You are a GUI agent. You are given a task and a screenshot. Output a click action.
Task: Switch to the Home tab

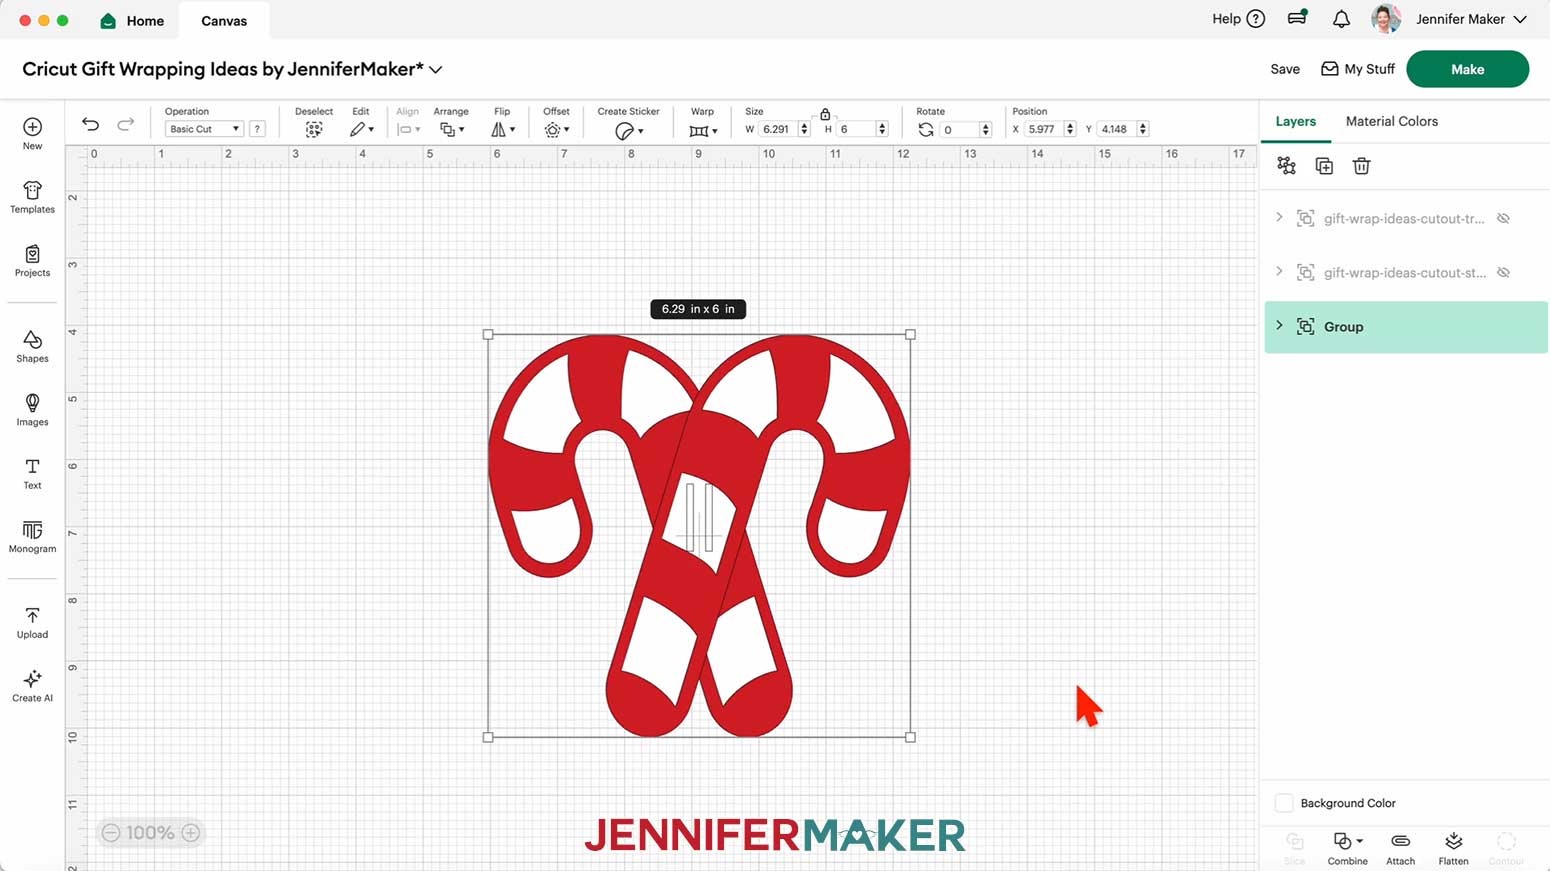point(132,20)
